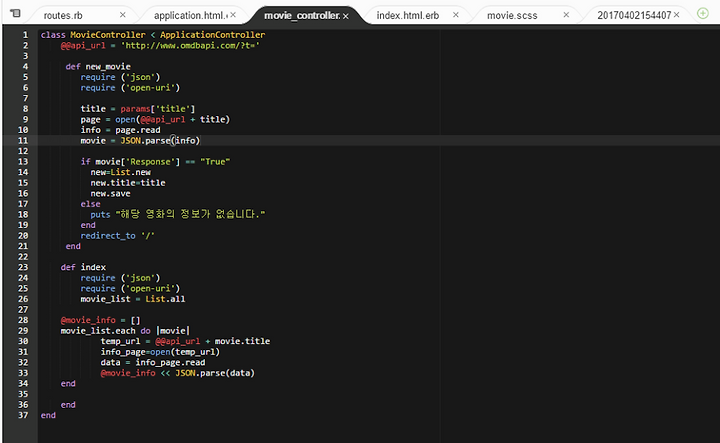
Task: Close the index.html.erb tab
Action: pos(456,15)
